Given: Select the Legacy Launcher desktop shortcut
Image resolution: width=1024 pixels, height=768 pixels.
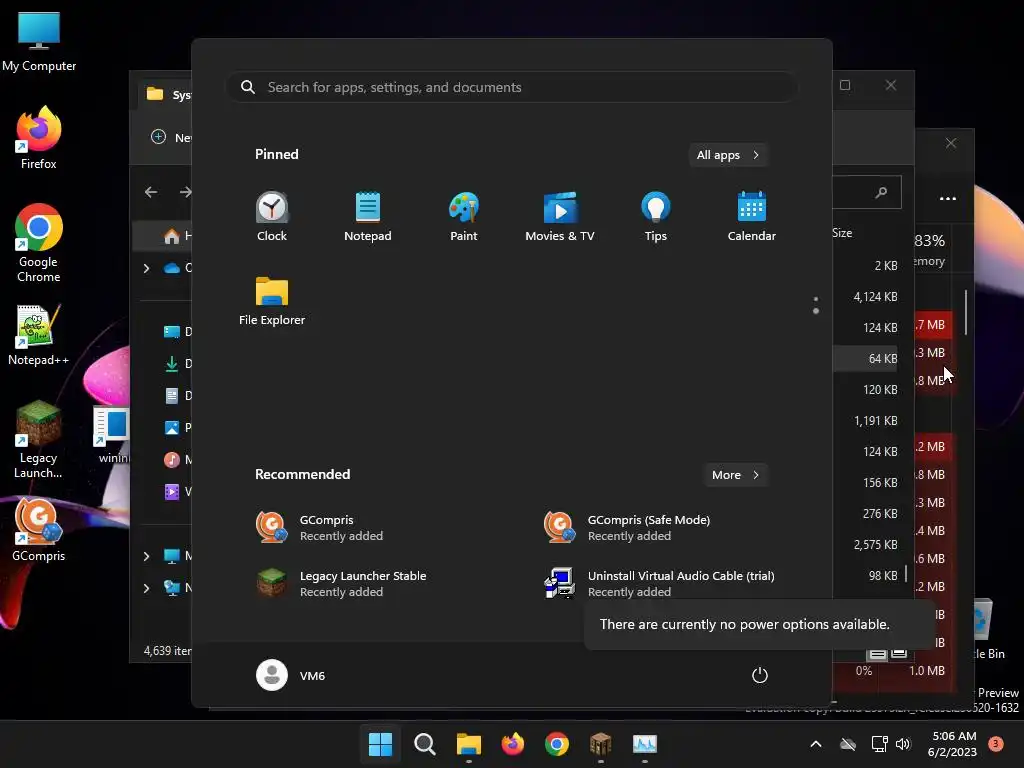Looking at the screenshot, I should click(x=39, y=439).
